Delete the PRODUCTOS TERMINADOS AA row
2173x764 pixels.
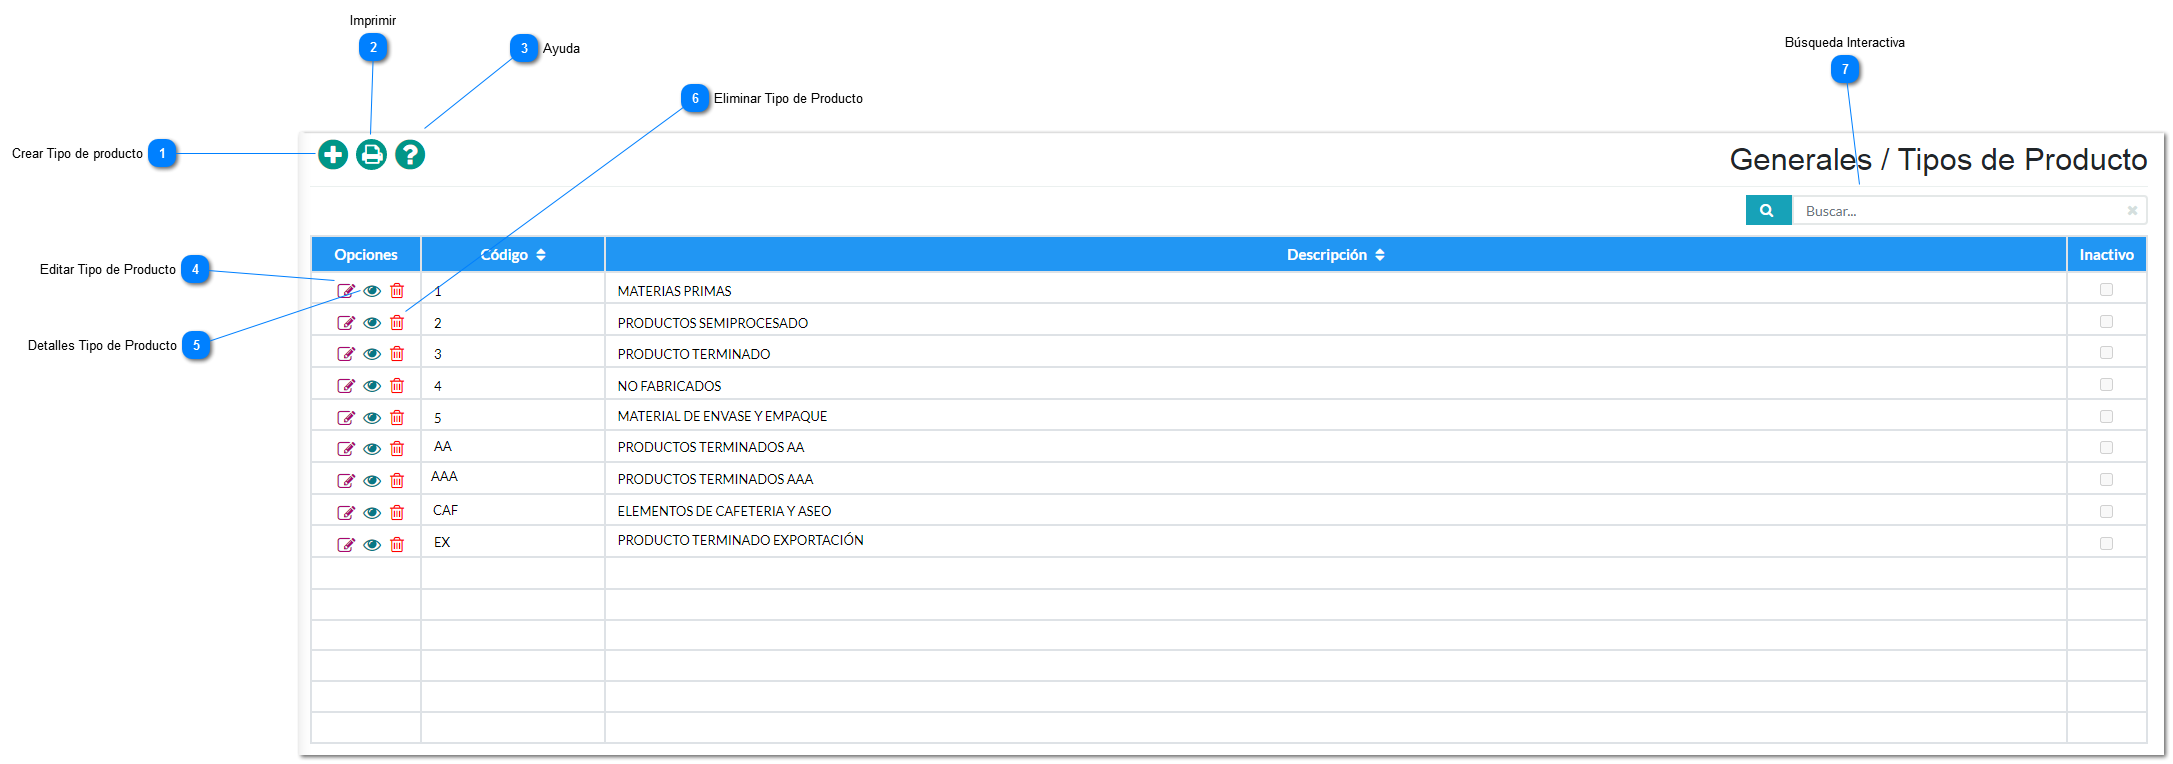[x=397, y=449]
